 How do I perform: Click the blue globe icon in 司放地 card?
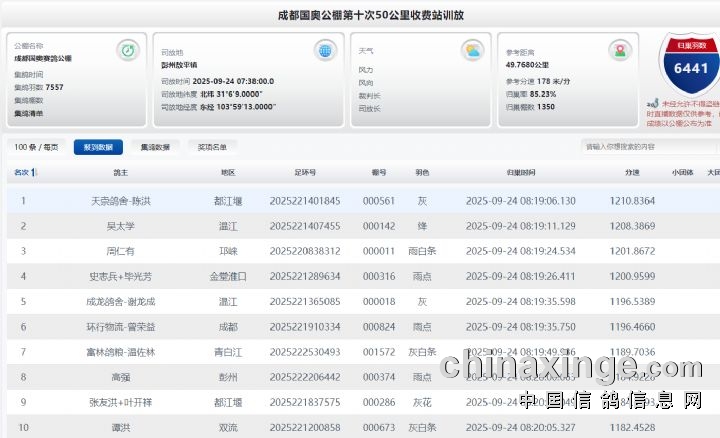(x=325, y=50)
